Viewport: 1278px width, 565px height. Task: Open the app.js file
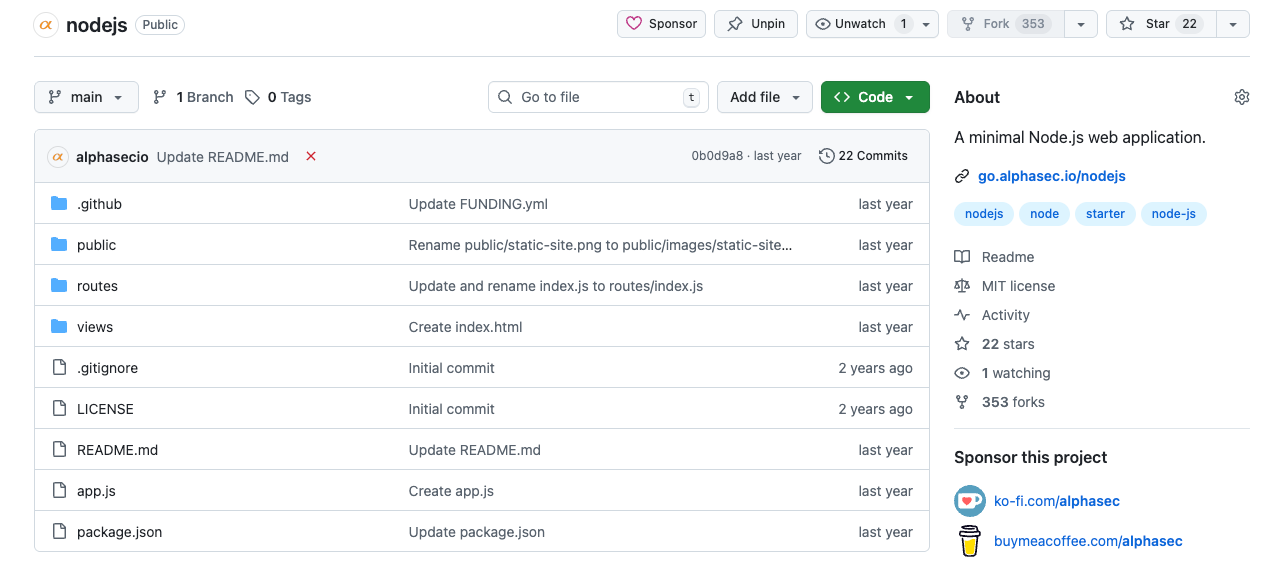coord(96,491)
